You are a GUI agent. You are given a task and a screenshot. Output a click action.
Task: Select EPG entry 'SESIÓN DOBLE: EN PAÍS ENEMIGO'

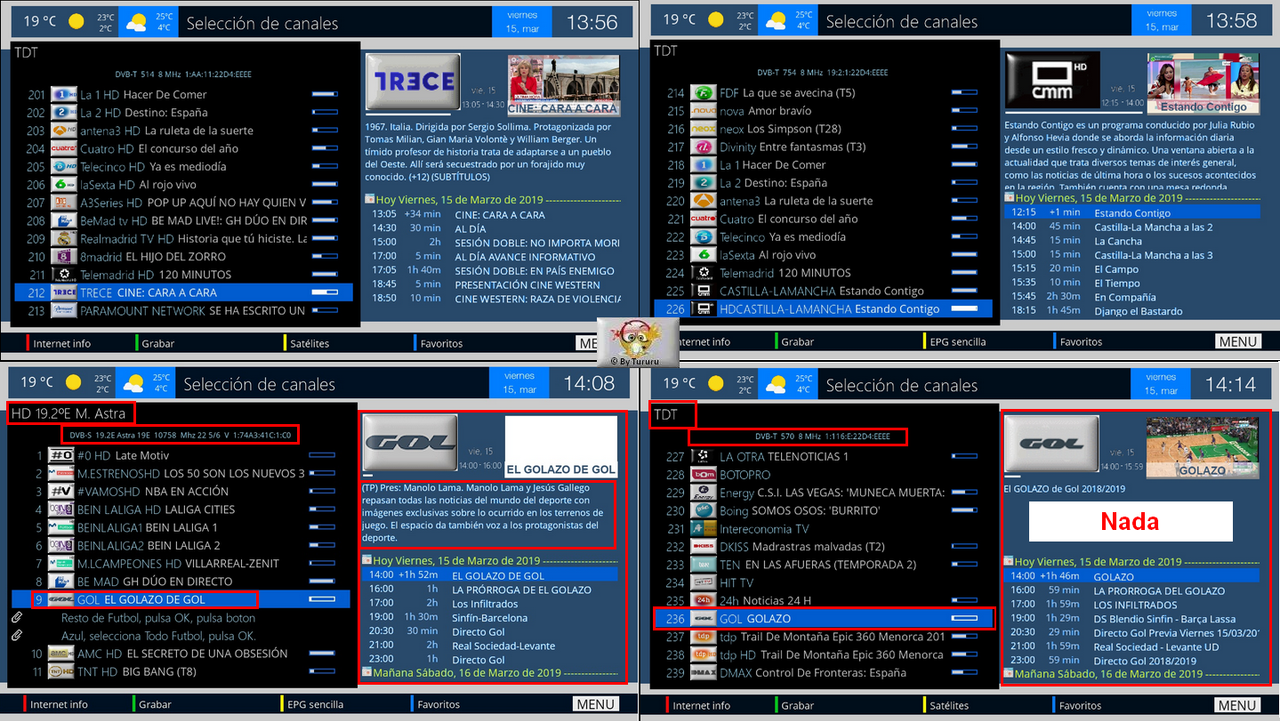(x=493, y=270)
